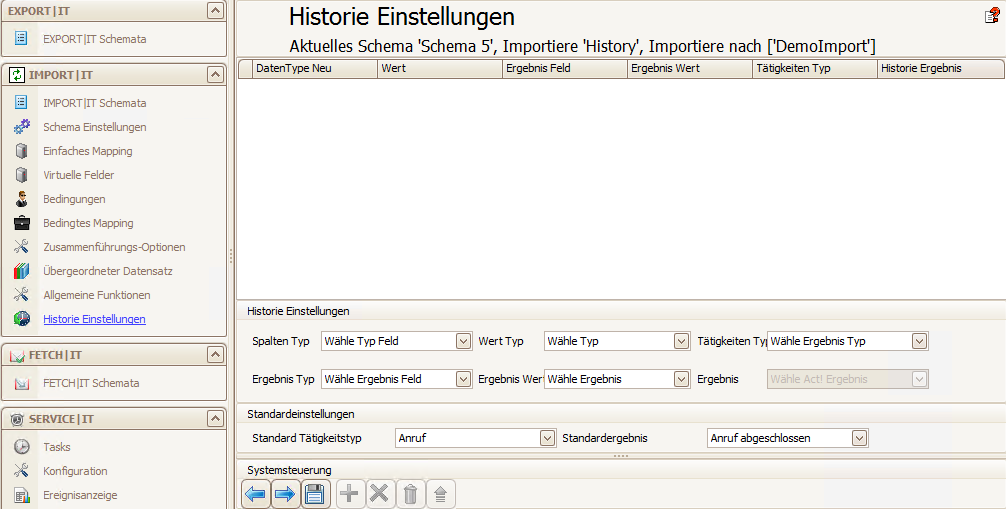Click the FETCH|IT Schemata mail icon
The height and width of the screenshot is (509, 1006).
tap(21, 383)
